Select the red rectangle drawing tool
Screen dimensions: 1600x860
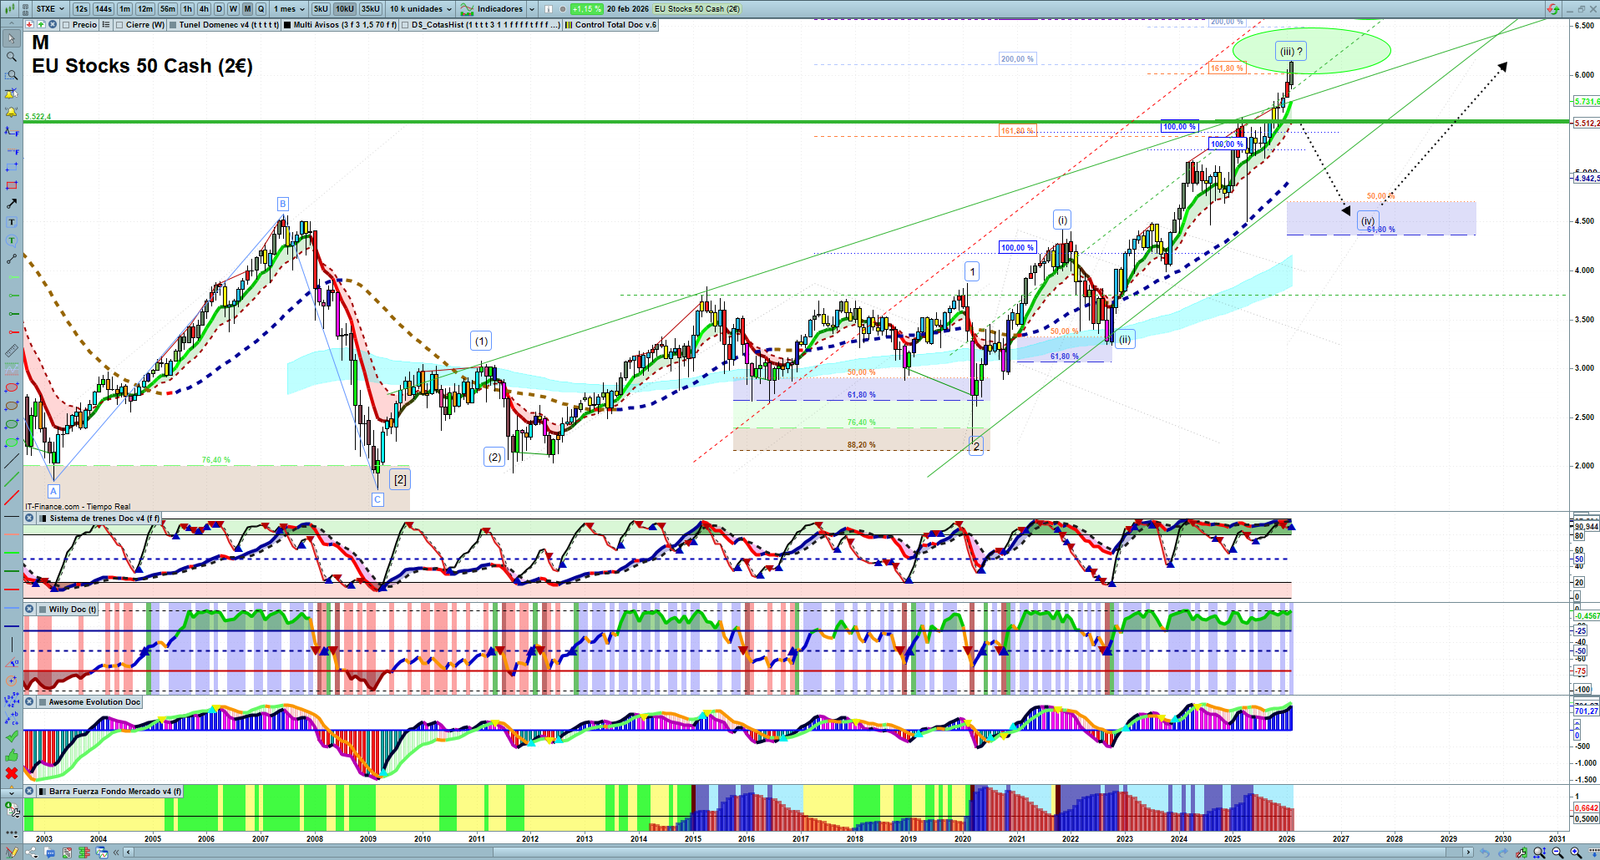tap(12, 185)
